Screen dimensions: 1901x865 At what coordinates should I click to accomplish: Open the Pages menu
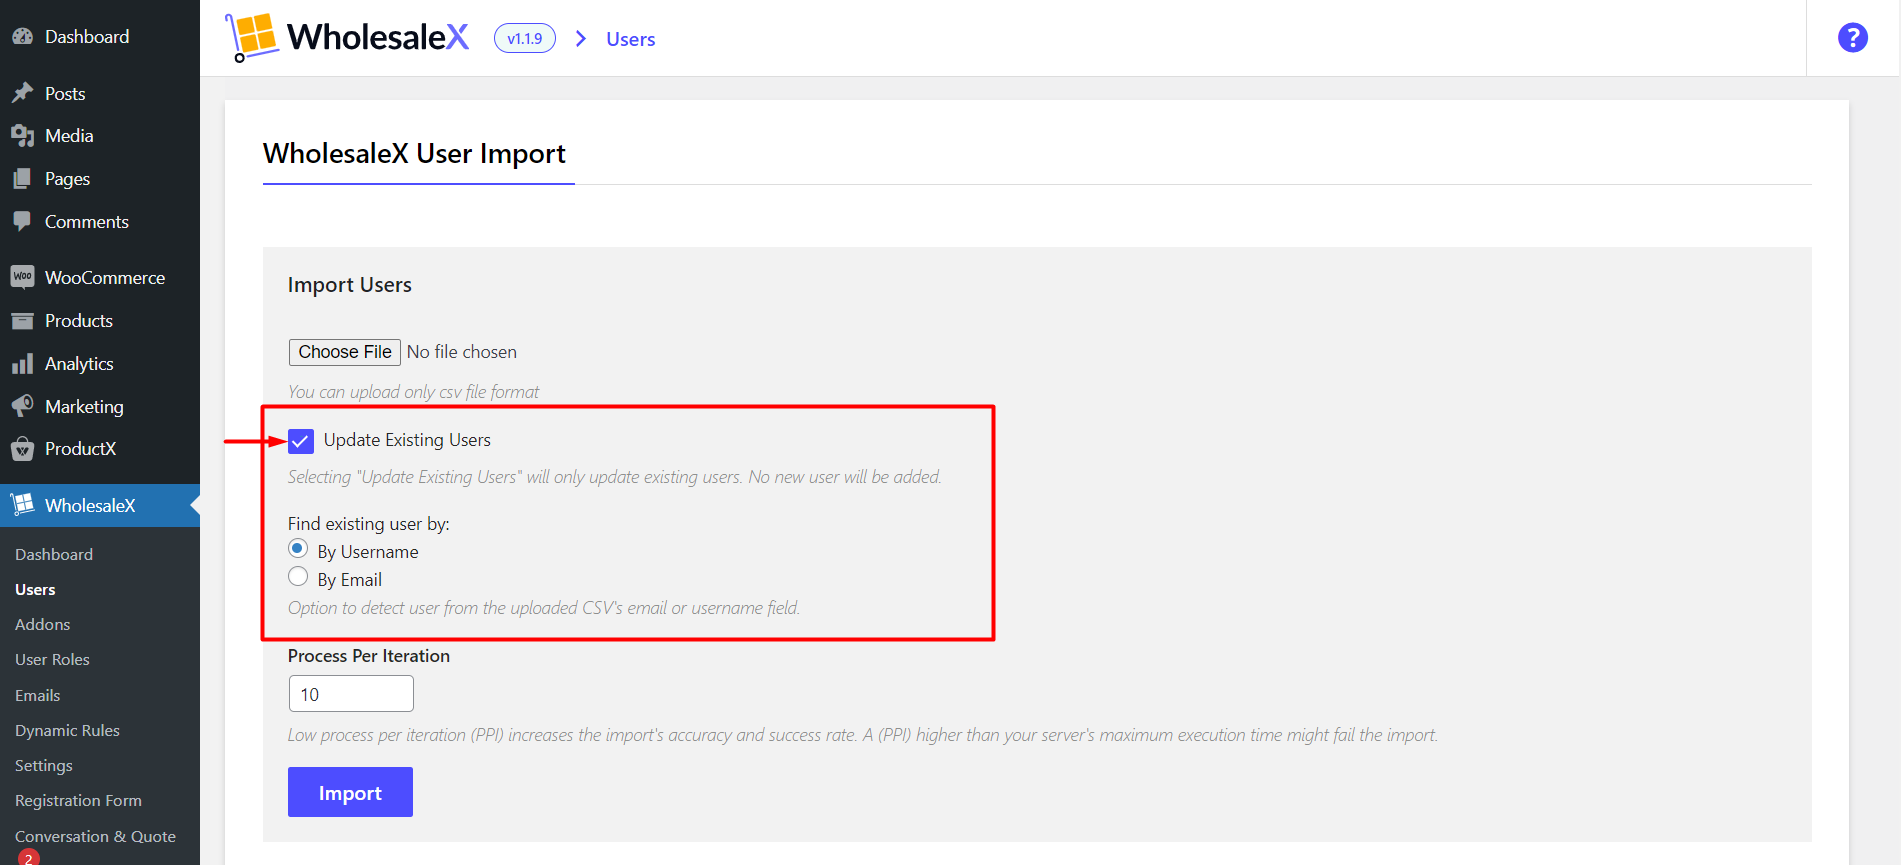100,179
